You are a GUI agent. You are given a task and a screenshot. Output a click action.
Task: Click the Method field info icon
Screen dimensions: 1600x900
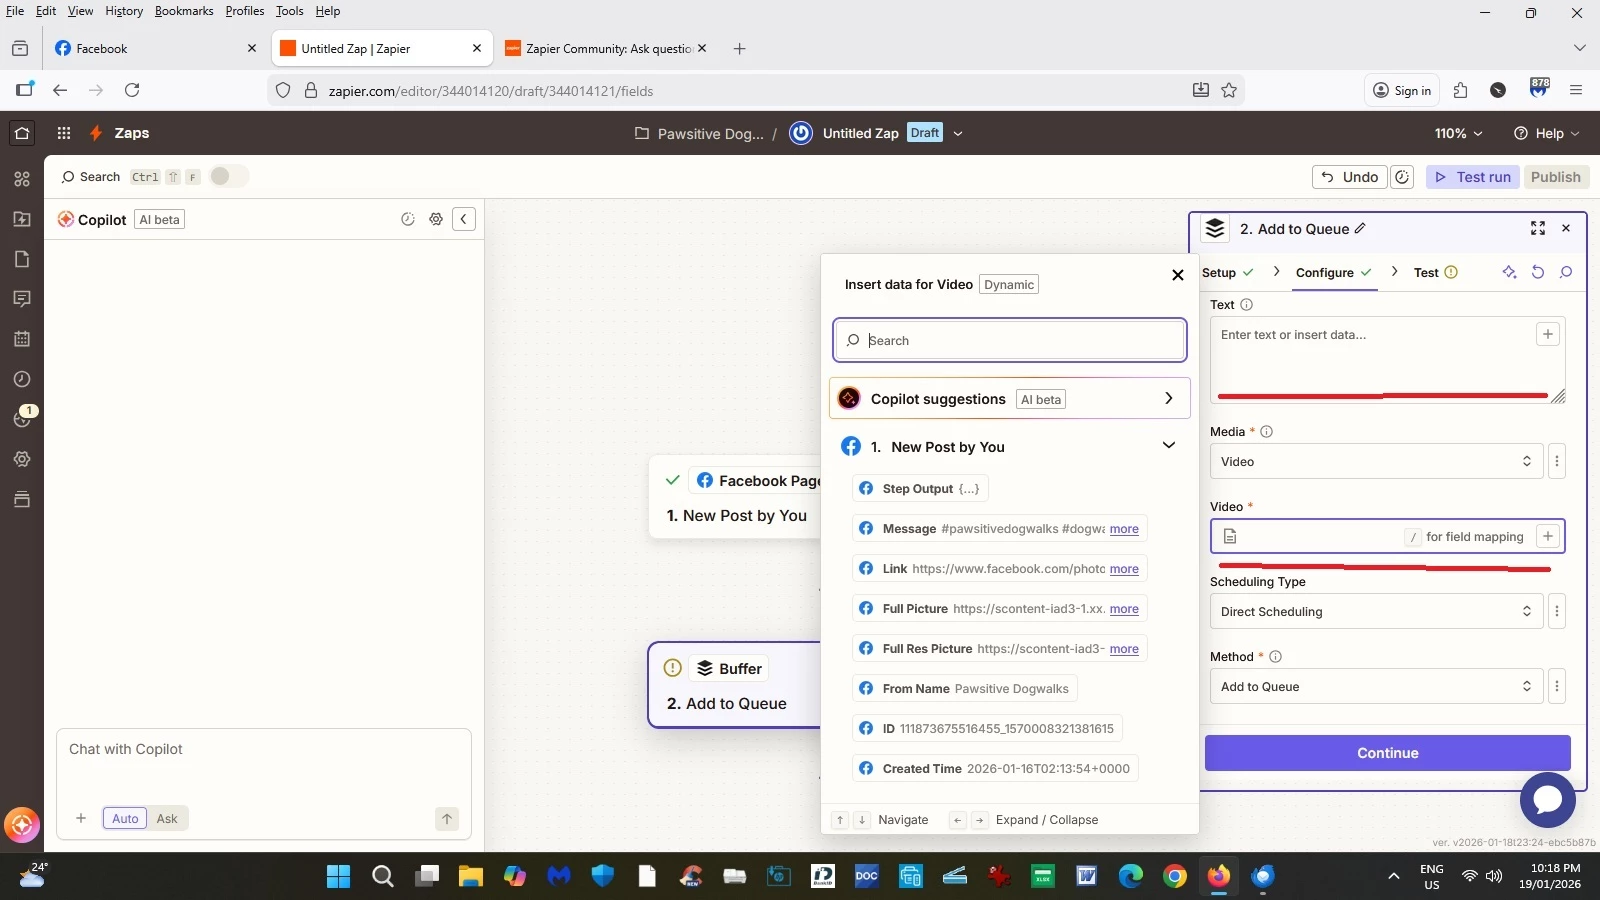coord(1275,657)
